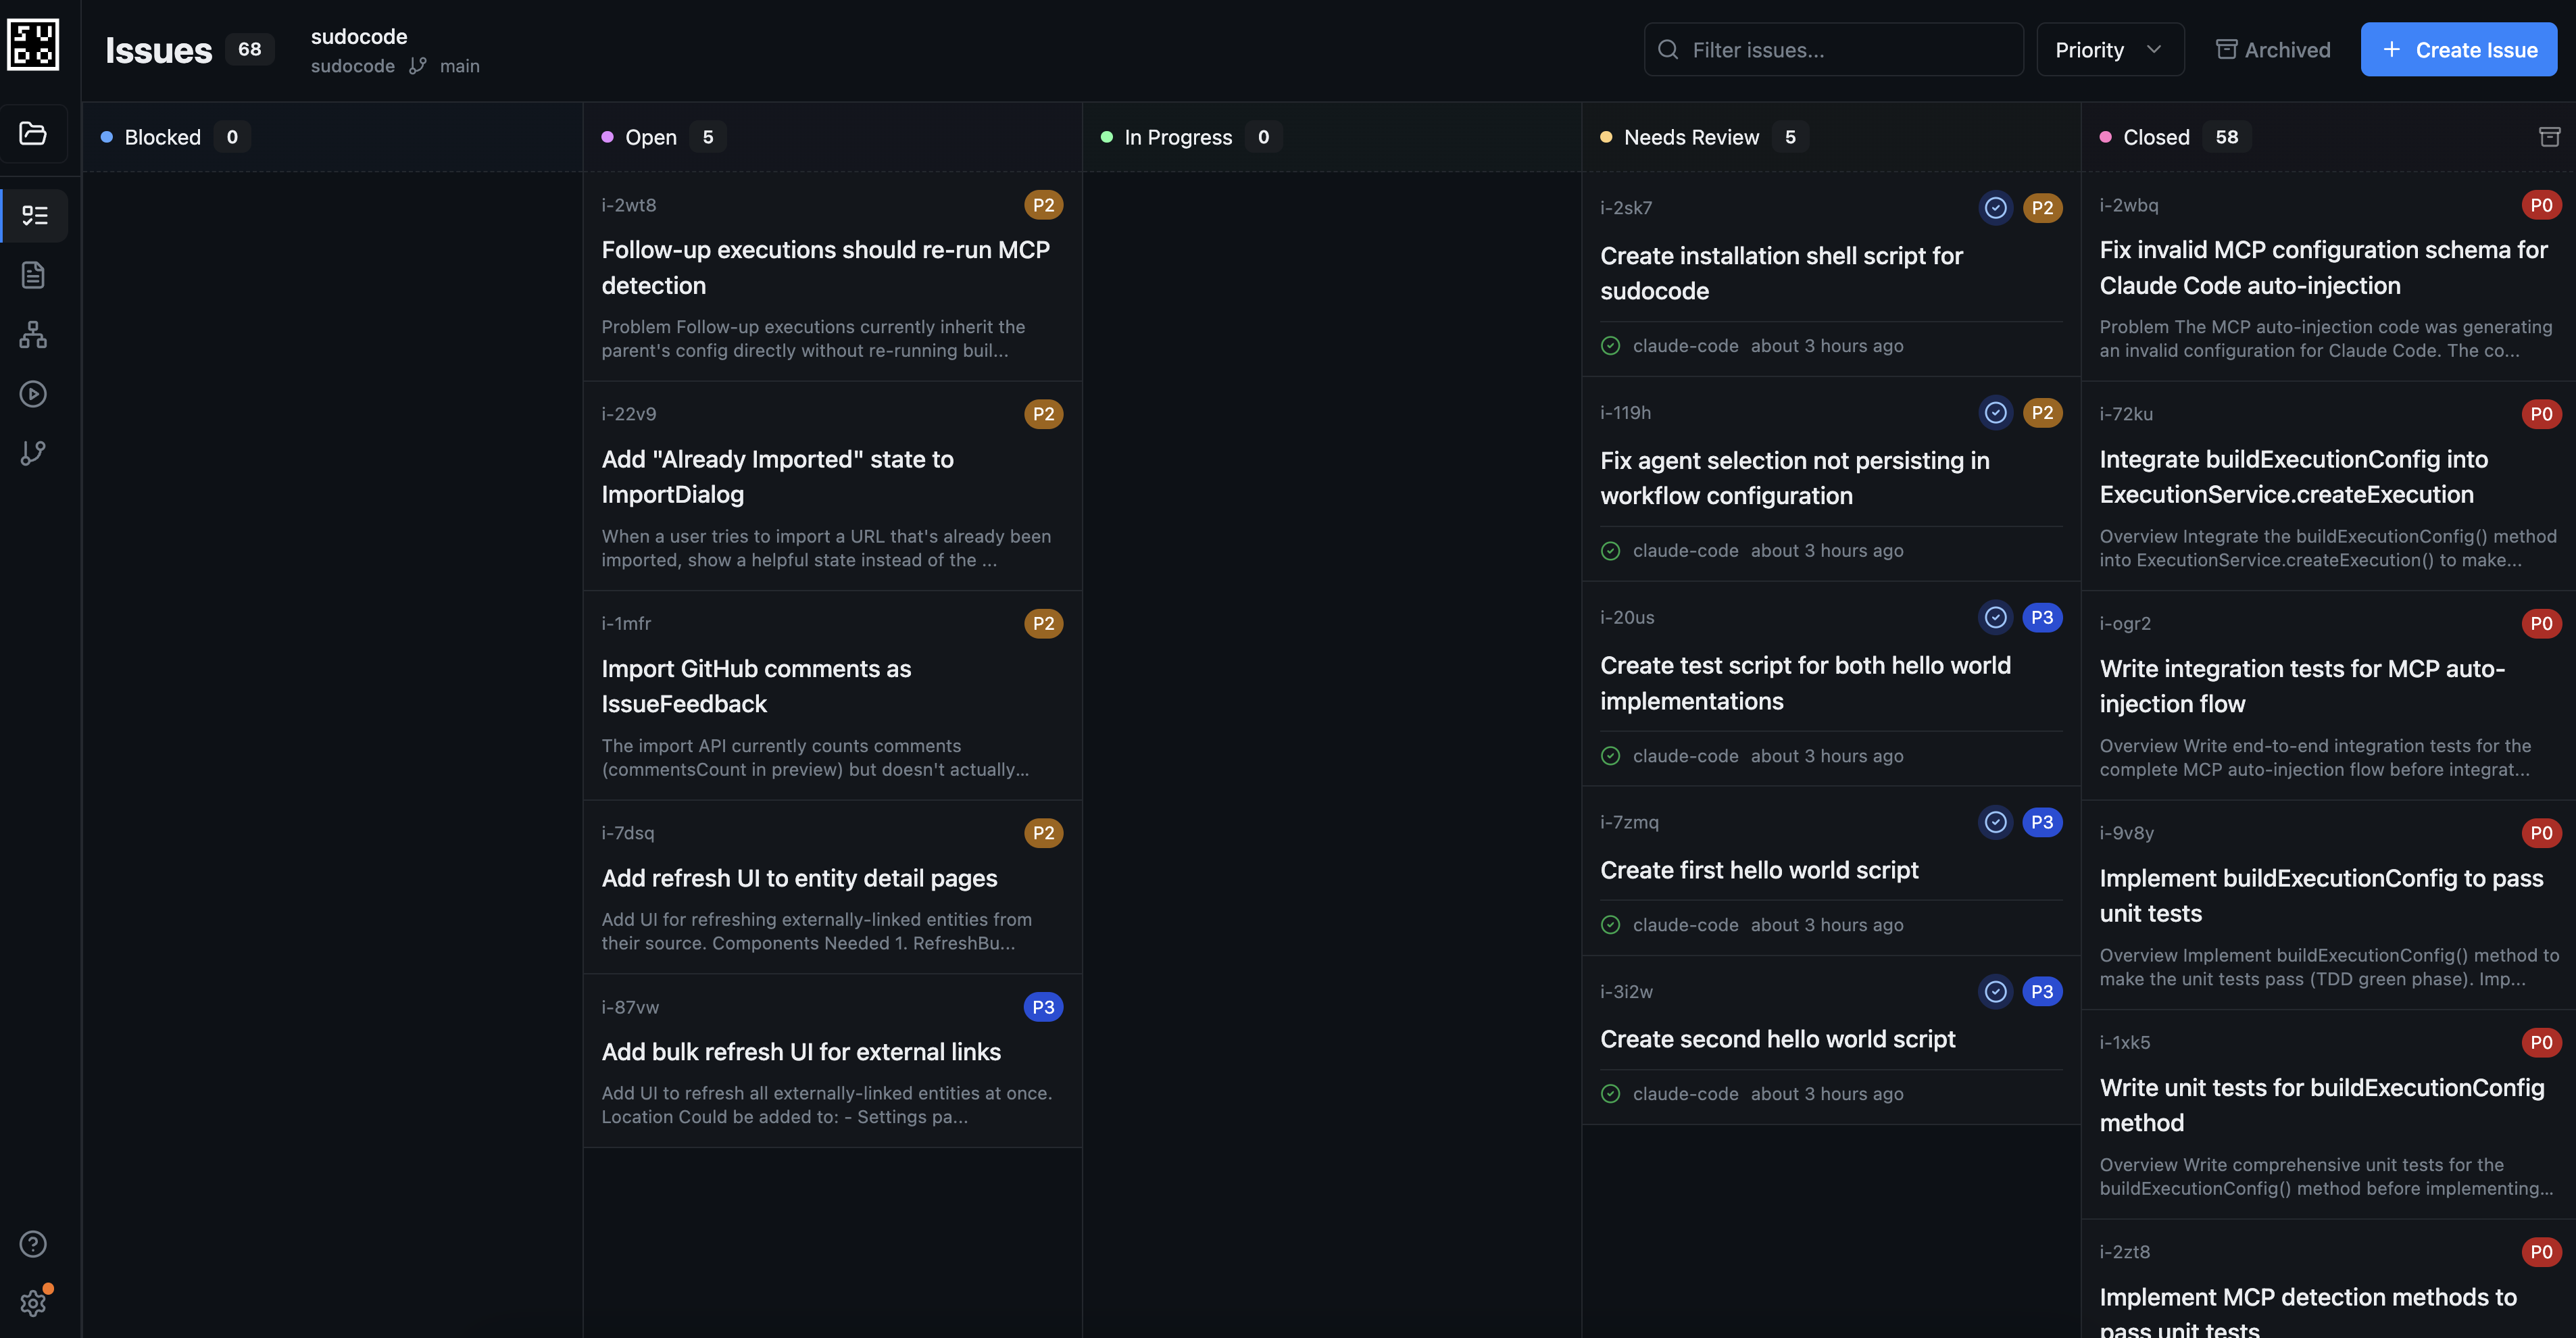Open the Archived issues view
This screenshot has width=2576, height=1338.
[2273, 49]
